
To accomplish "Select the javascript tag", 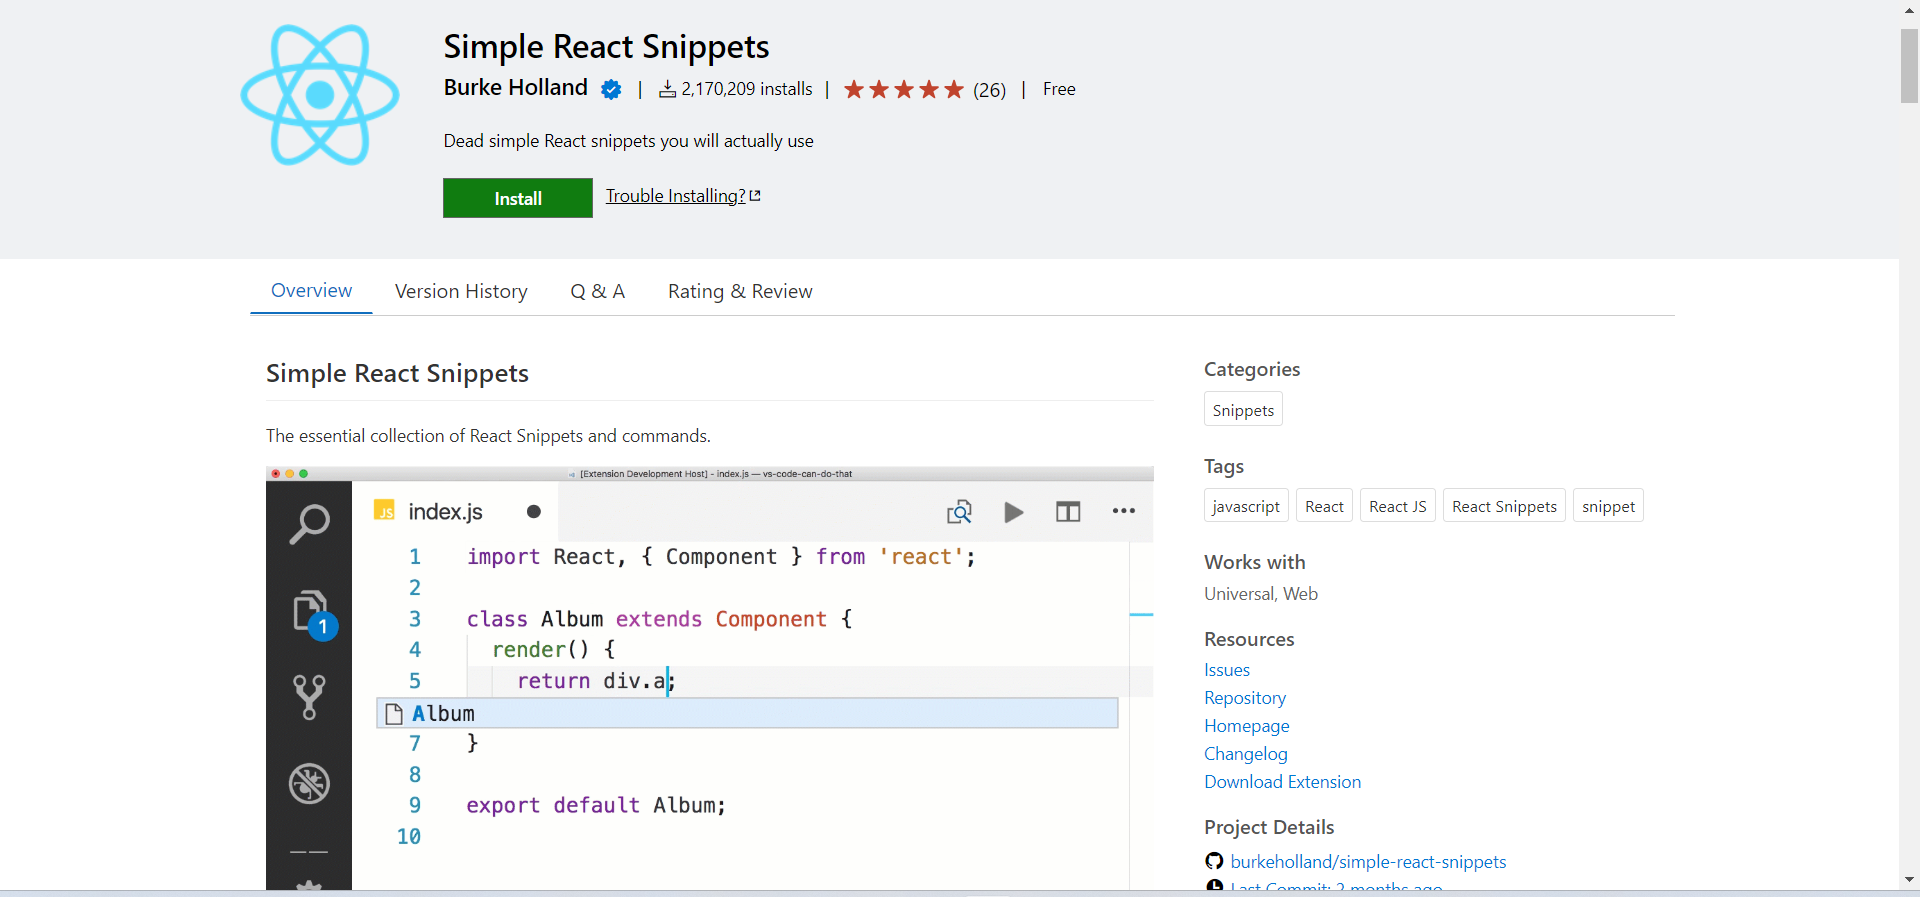I will click(1246, 506).
